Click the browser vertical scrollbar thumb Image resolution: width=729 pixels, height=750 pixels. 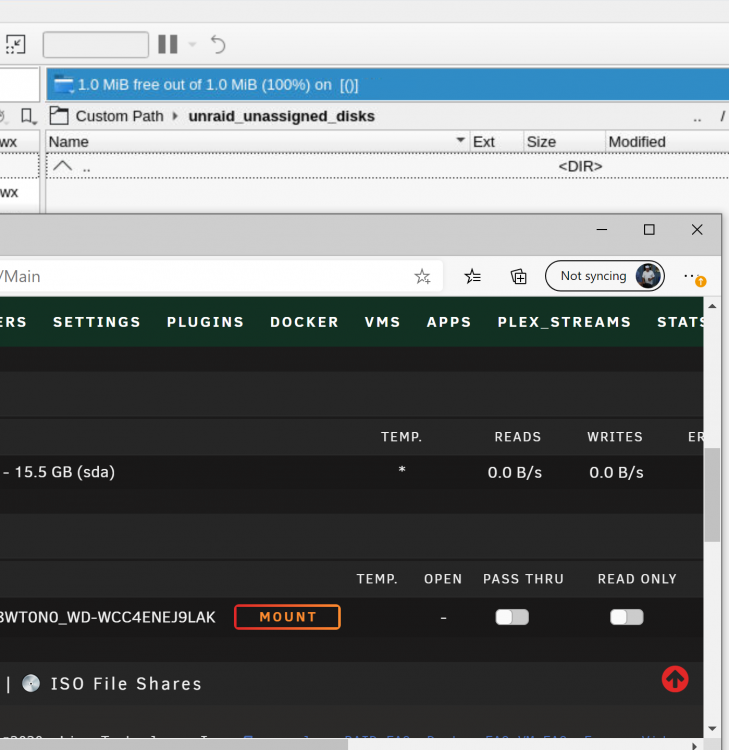tap(712, 495)
